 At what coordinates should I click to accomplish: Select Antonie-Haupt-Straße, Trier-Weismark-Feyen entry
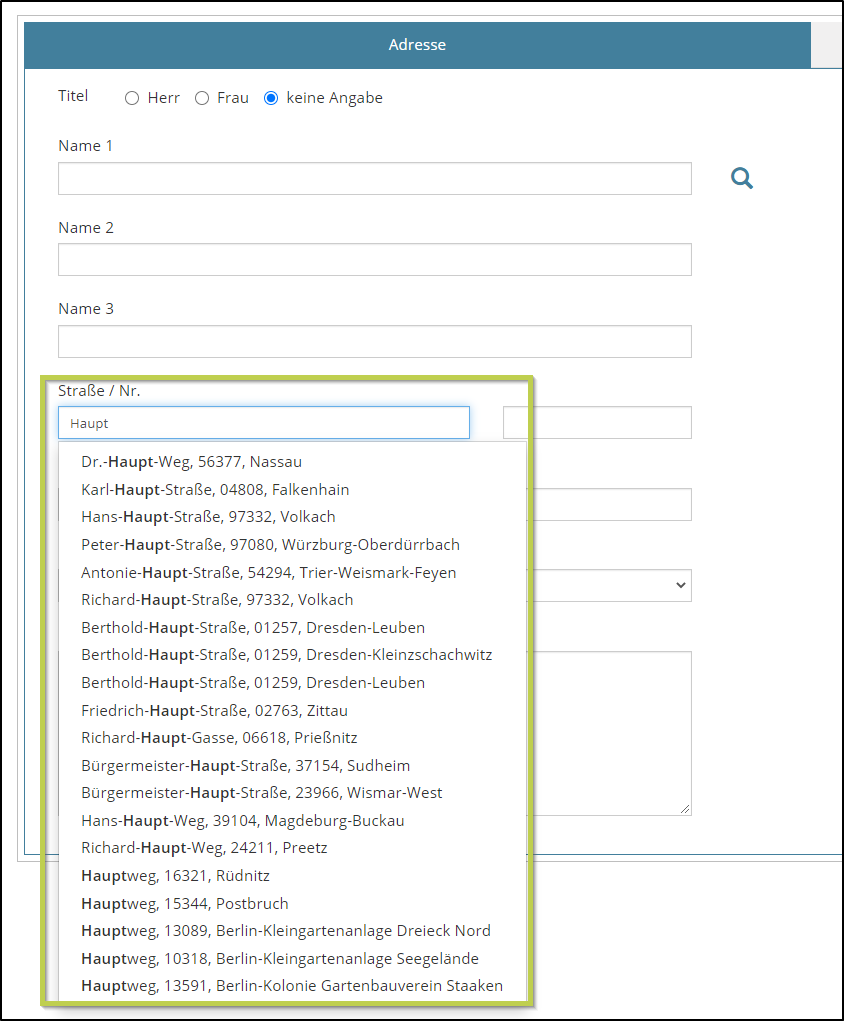[x=268, y=573]
